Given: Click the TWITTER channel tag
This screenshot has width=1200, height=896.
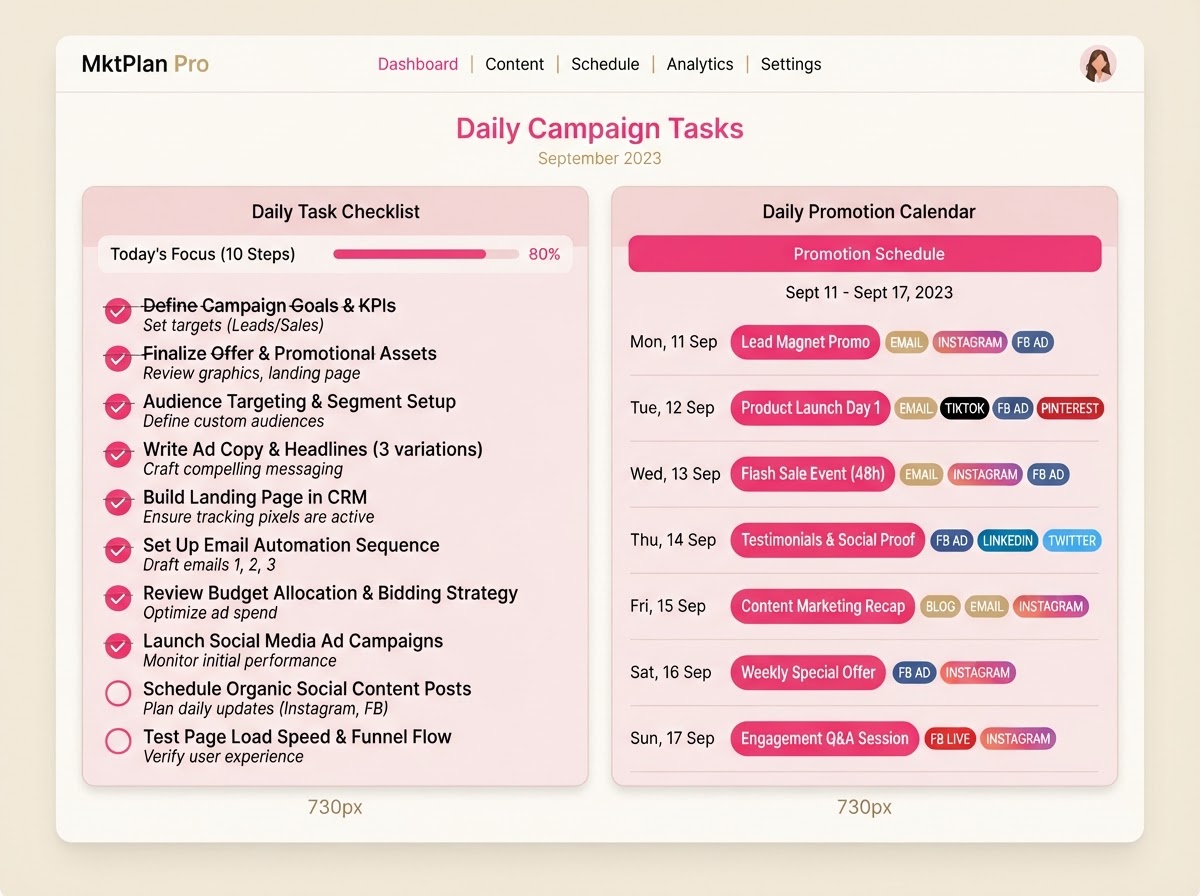Looking at the screenshot, I should (x=1072, y=541).
